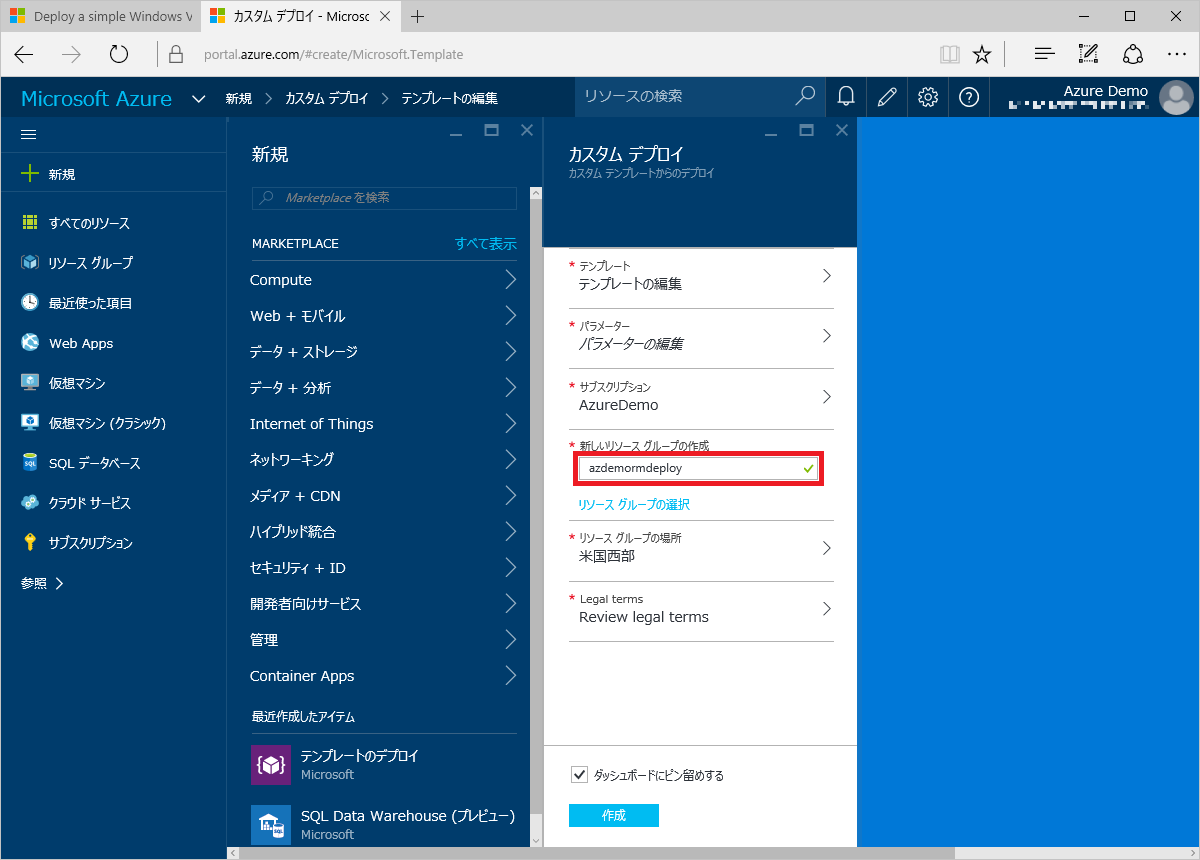Viewport: 1200px width, 860px height.
Task: Open サブスクリプション key icon
Action: pos(30,542)
